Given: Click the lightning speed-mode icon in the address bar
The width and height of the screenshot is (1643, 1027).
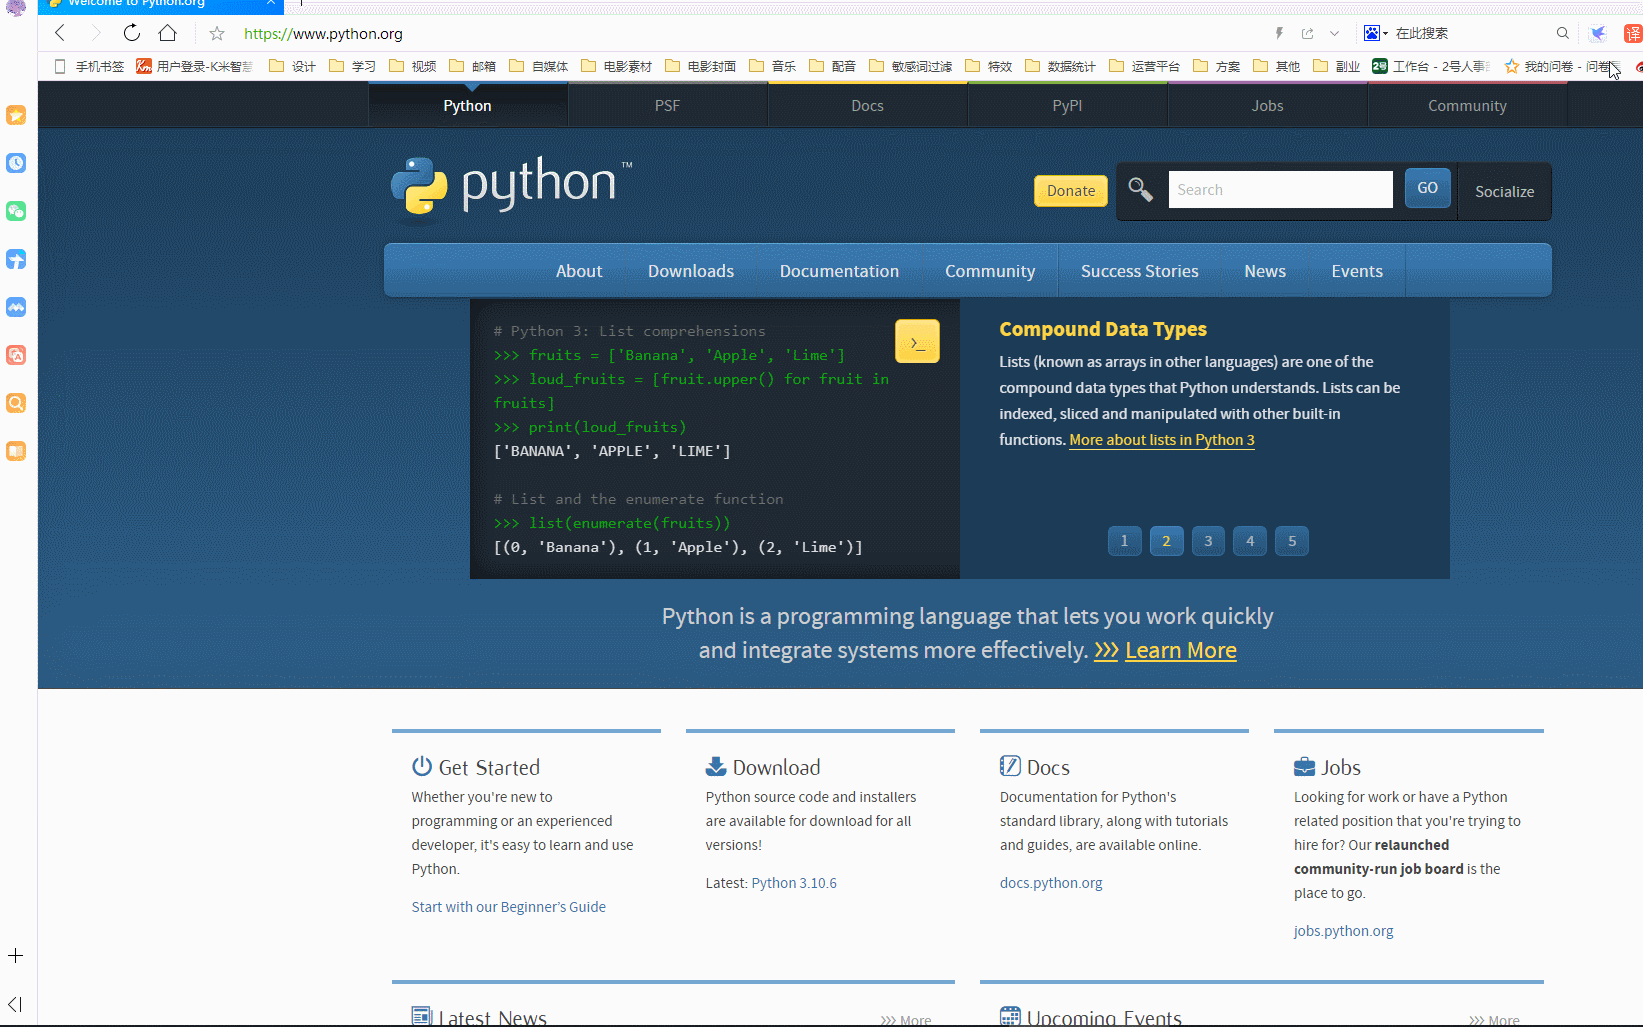Looking at the screenshot, I should (1279, 33).
